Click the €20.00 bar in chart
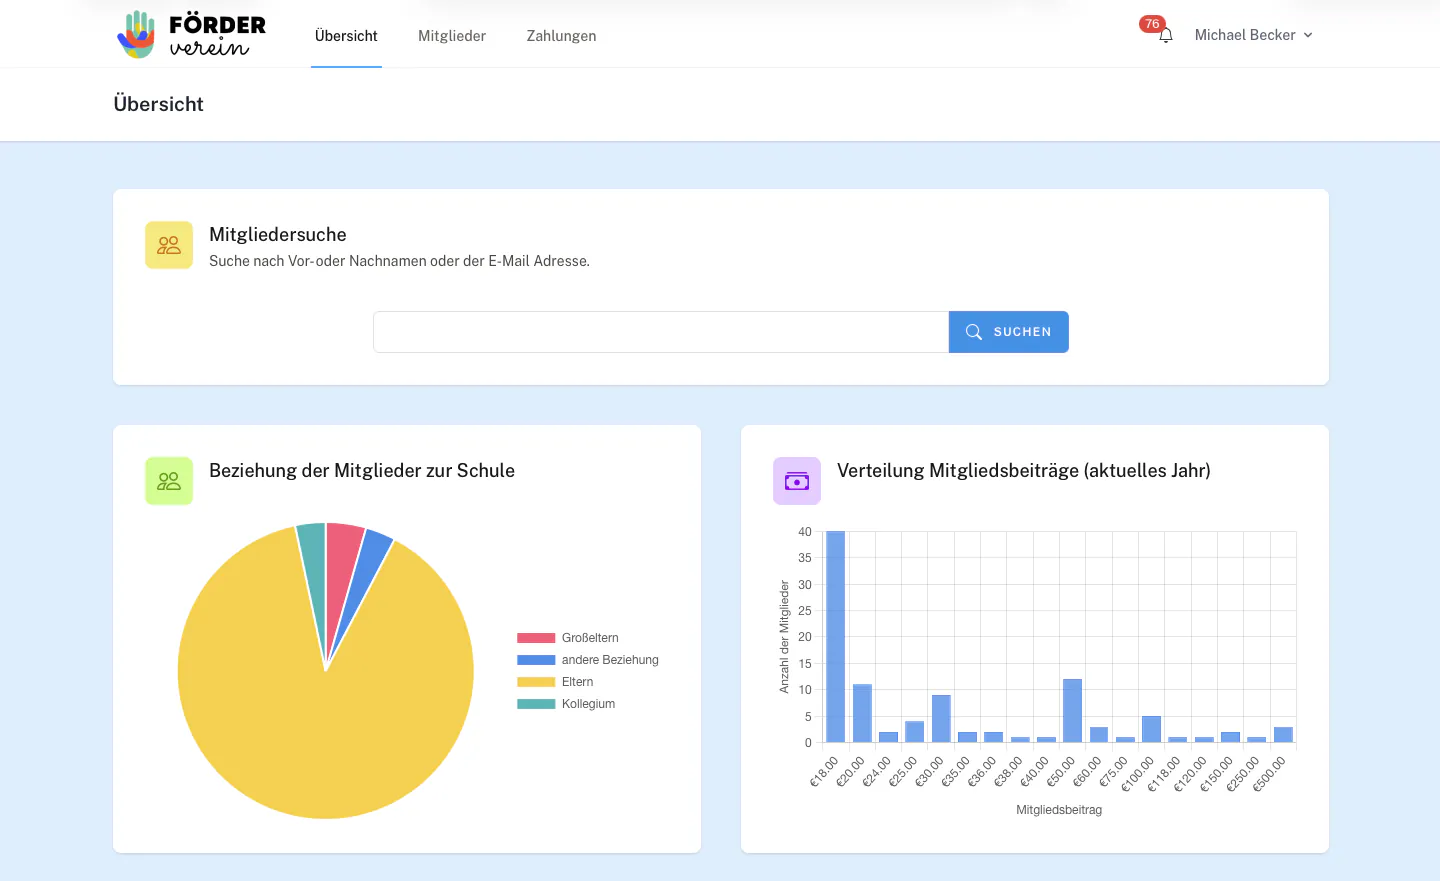Image resolution: width=1440 pixels, height=881 pixels. (862, 713)
